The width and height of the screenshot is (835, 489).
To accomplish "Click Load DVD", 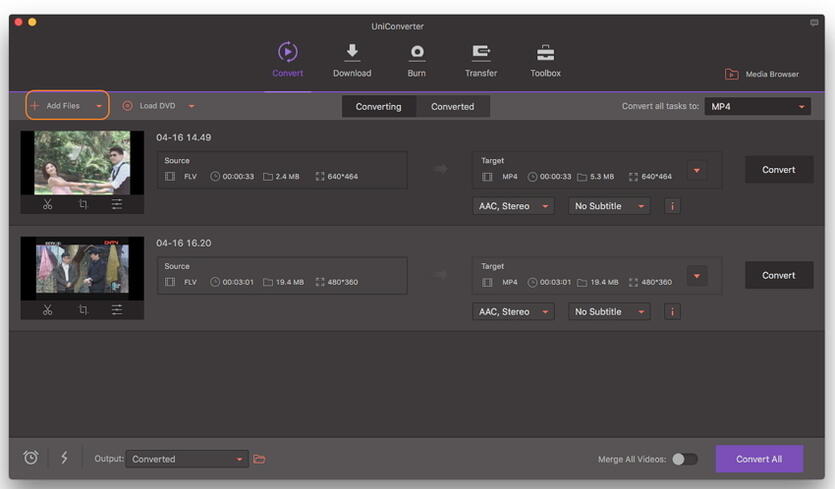I will 149,105.
